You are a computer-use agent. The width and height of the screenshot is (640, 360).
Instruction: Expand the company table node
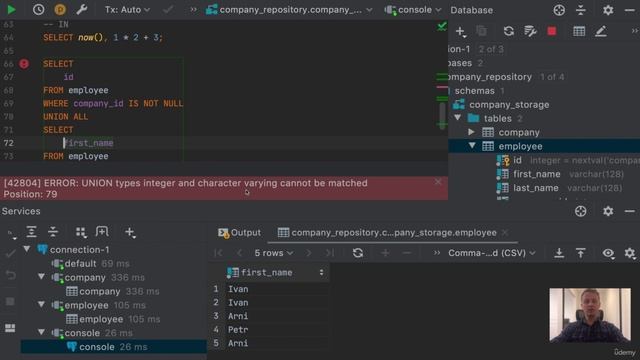471,132
